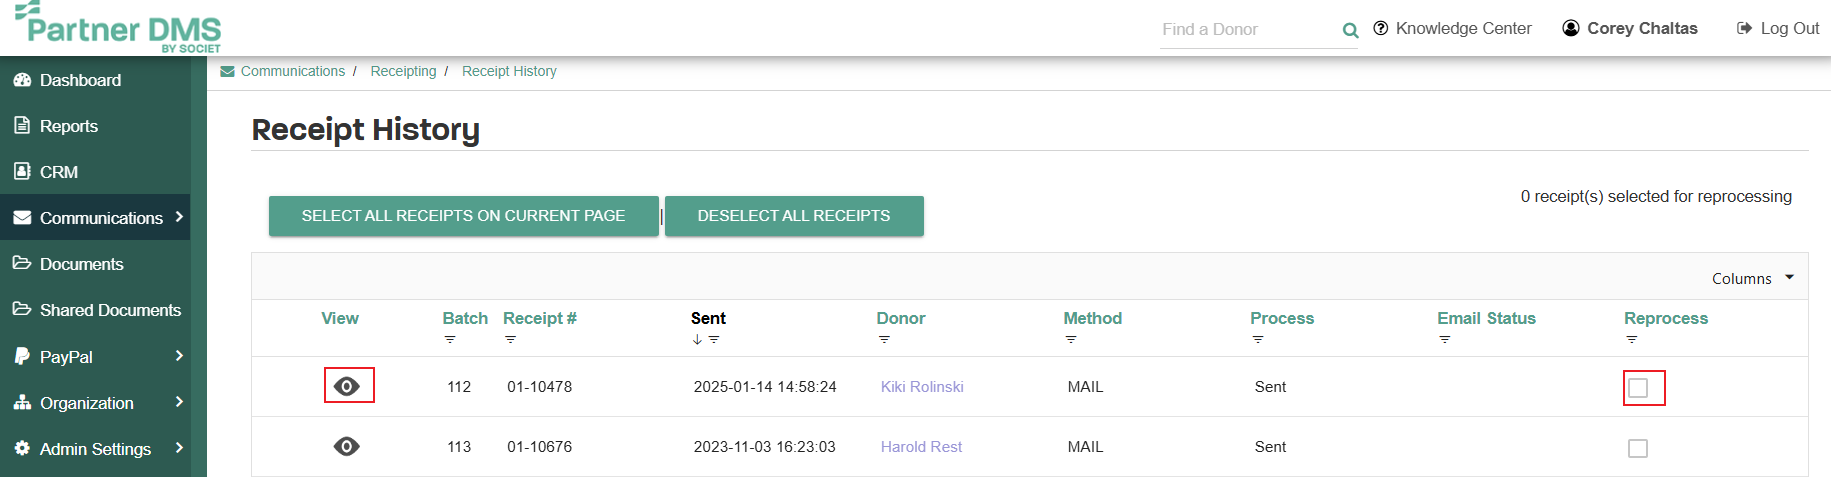Expand the Admin Settings sidebar menu
This screenshot has height=477, width=1831.
pos(95,449)
